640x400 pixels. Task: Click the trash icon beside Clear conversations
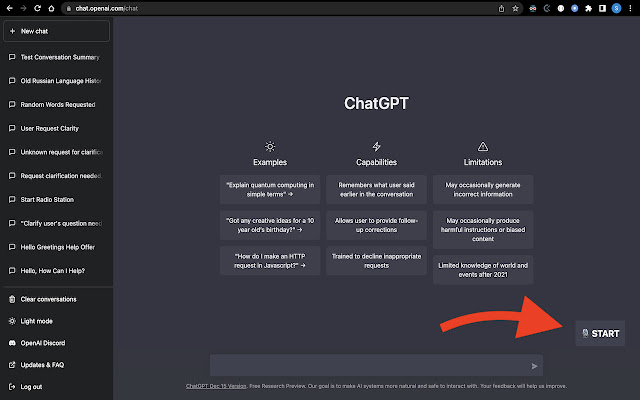tap(11, 299)
